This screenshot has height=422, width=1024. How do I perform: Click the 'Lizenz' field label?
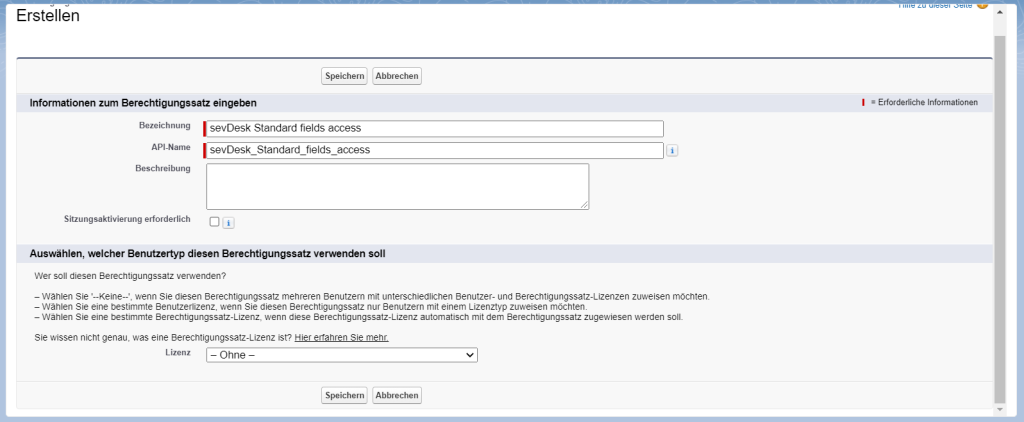(x=177, y=353)
